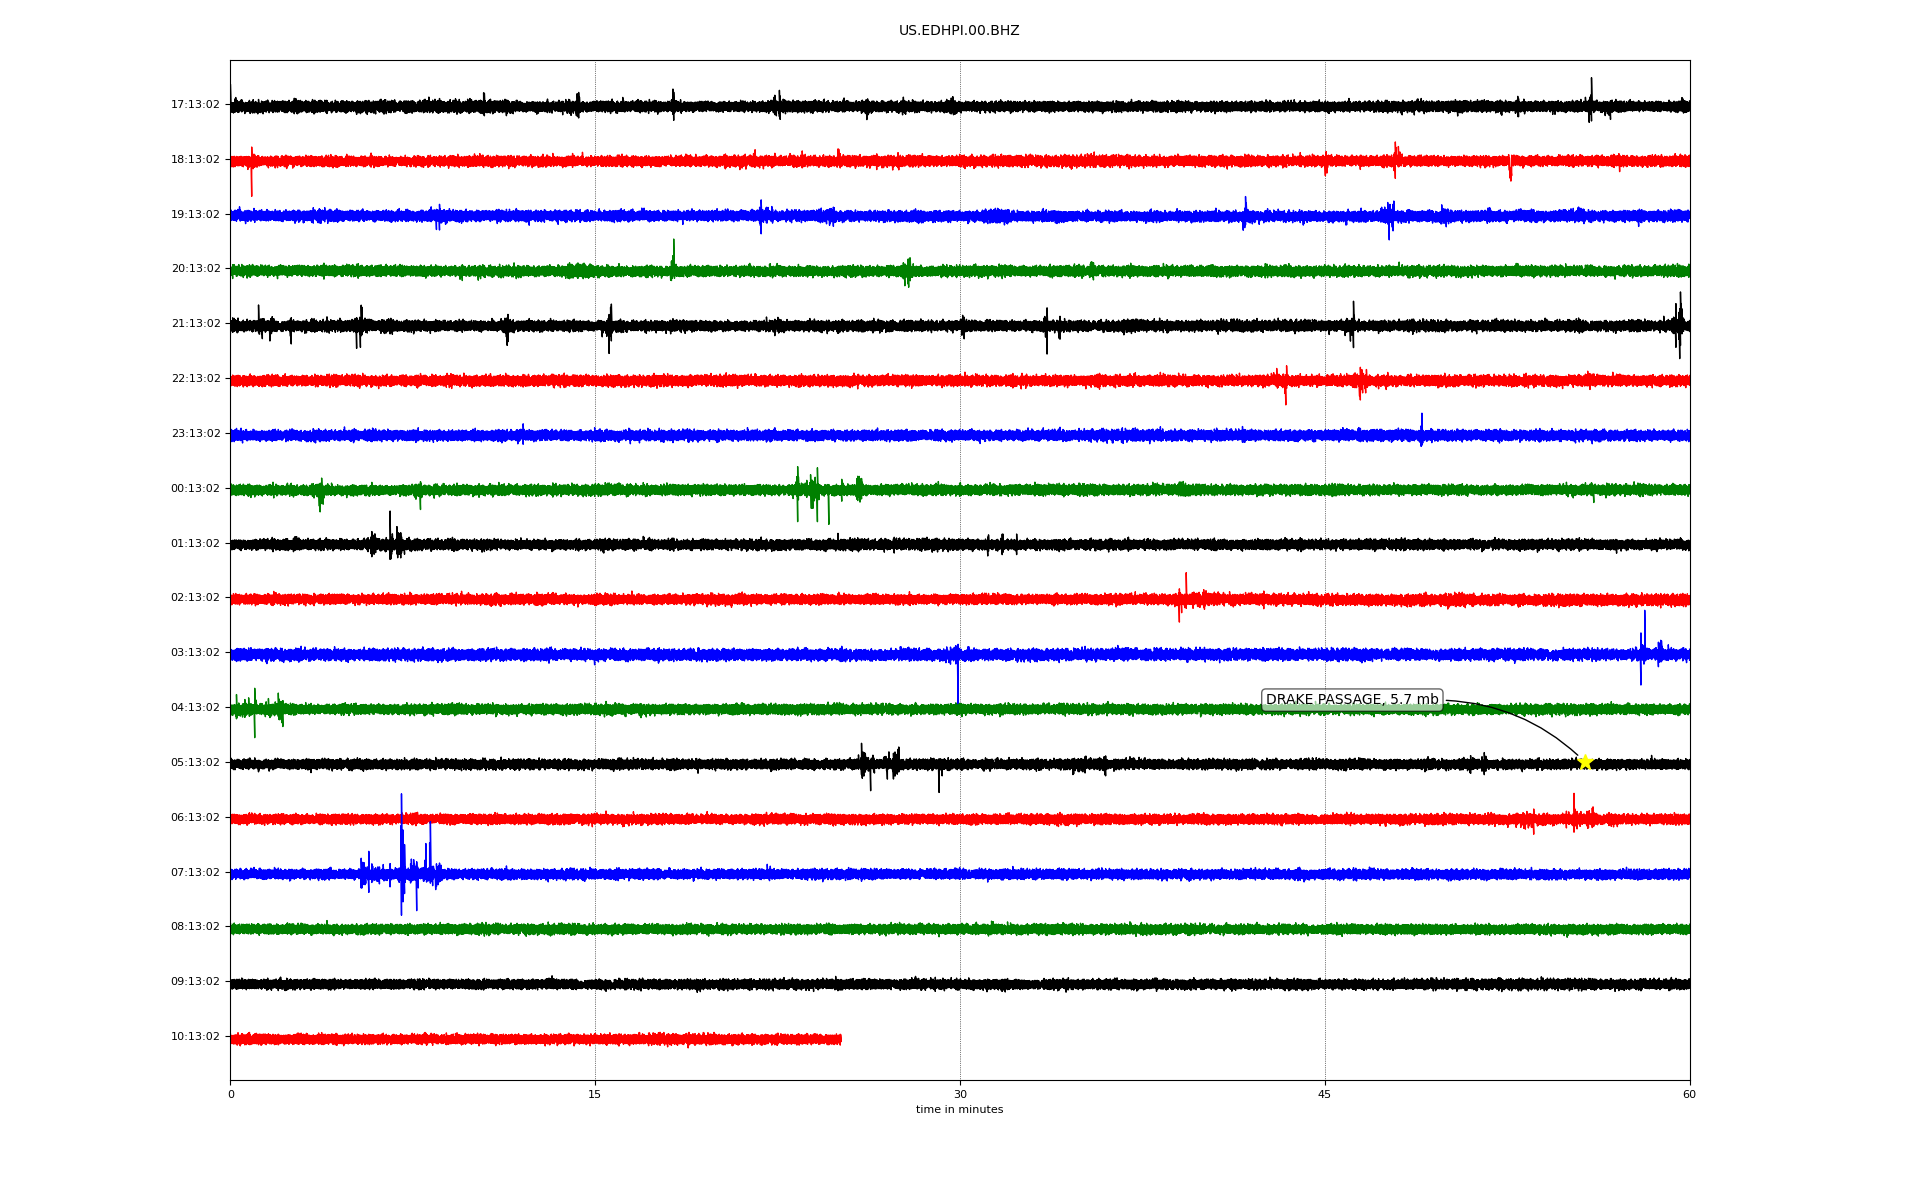This screenshot has height=1200, width=1920.
Task: Click the 18:13:02 time label
Action: click(195, 160)
